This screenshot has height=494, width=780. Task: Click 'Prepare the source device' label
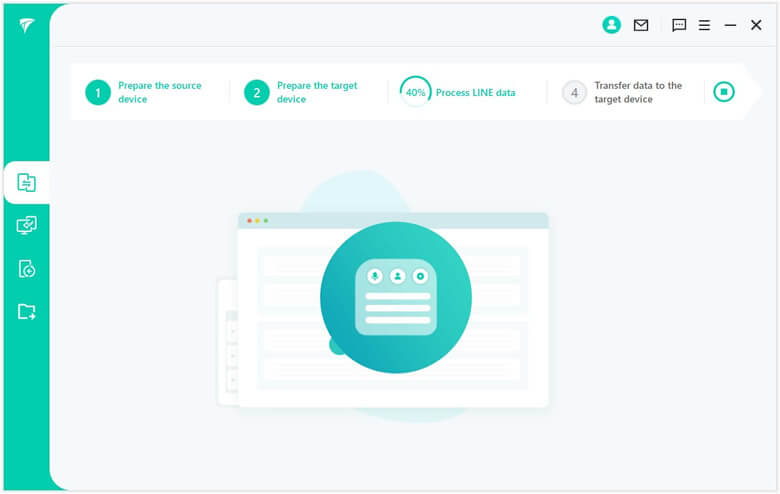[160, 93]
